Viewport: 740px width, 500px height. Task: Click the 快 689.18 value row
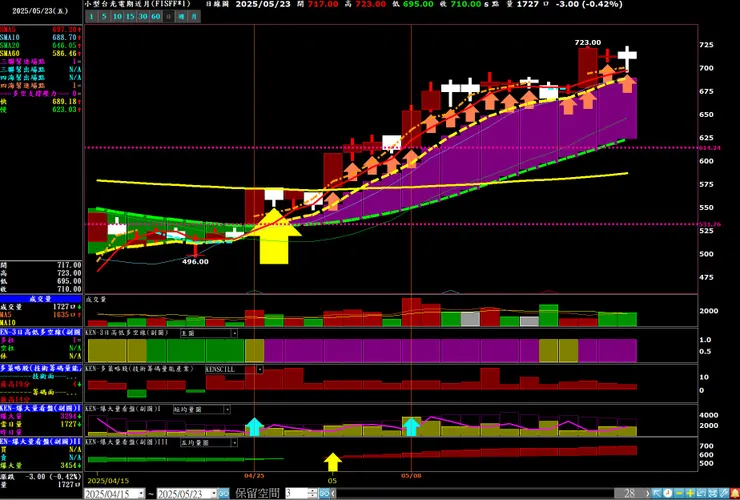coord(41,102)
